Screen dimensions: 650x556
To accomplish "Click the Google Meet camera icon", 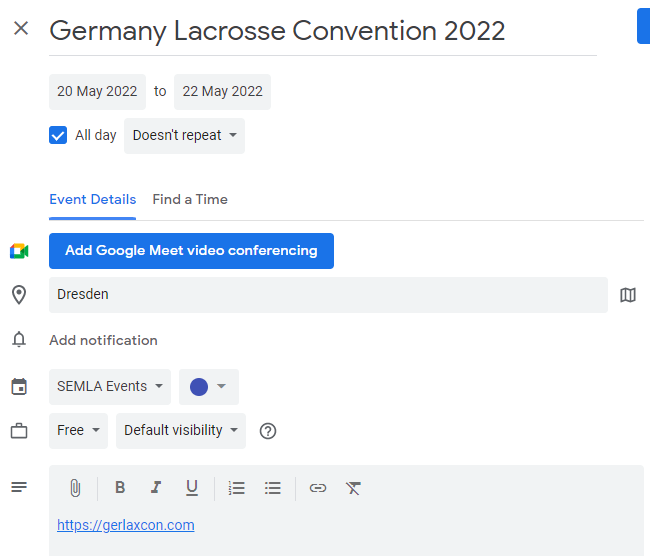I will [x=19, y=251].
